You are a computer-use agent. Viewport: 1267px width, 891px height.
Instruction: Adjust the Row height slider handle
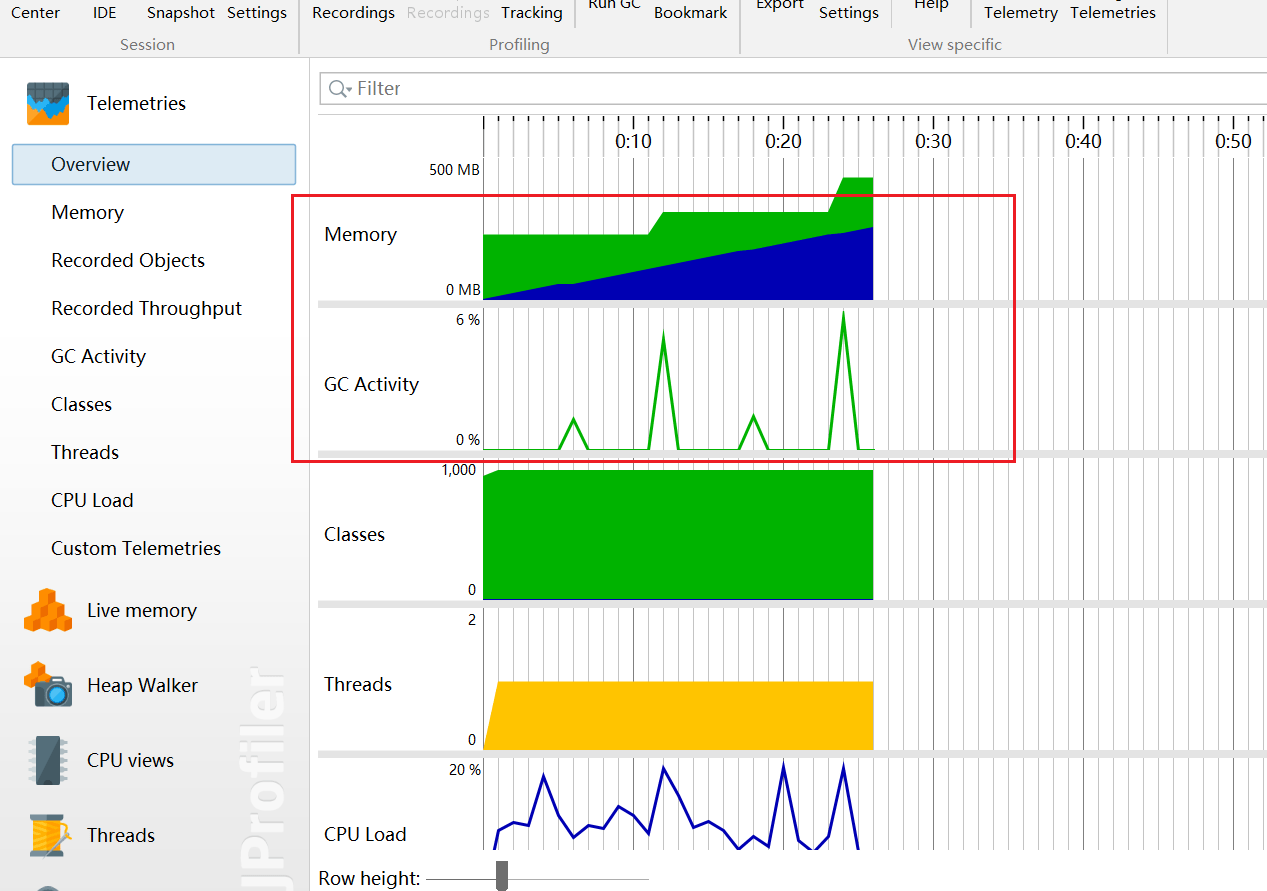point(502,875)
